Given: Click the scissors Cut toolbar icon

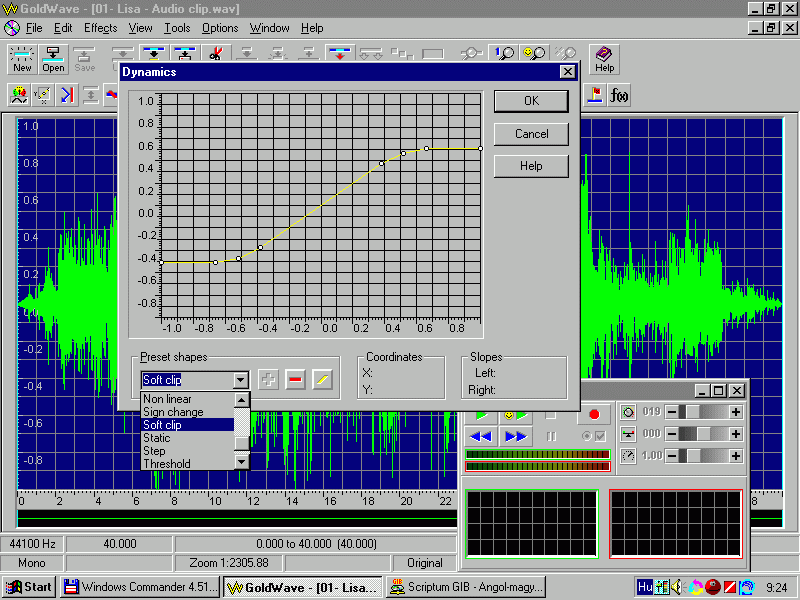Looking at the screenshot, I should tap(215, 53).
